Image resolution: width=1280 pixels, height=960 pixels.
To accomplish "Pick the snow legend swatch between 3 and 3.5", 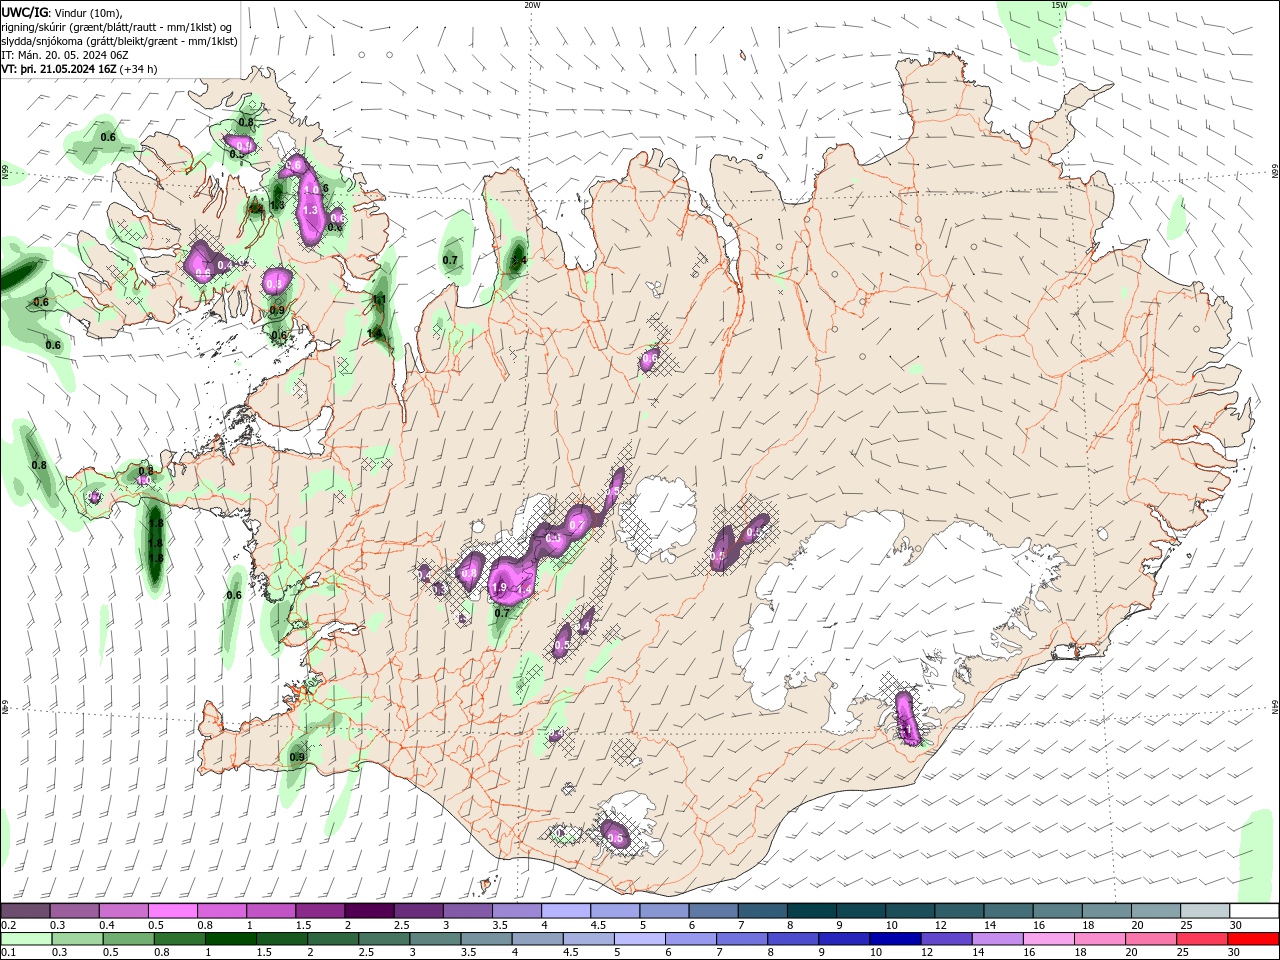I will click(466, 911).
